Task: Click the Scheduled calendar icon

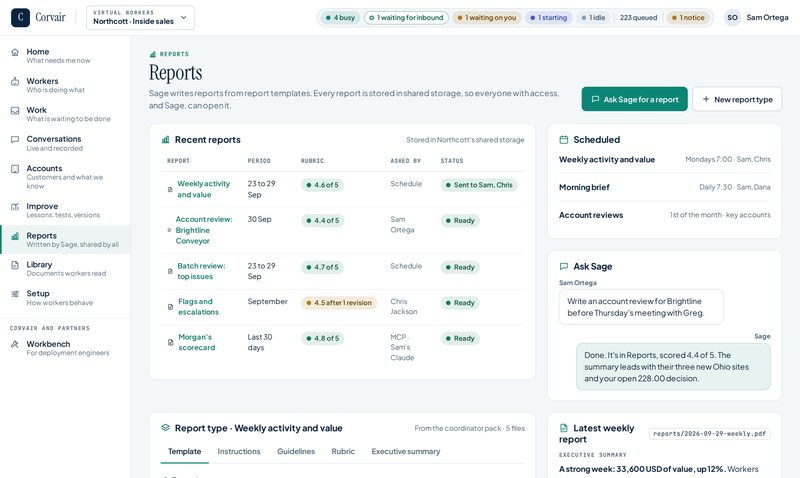Action: pyautogui.click(x=564, y=140)
